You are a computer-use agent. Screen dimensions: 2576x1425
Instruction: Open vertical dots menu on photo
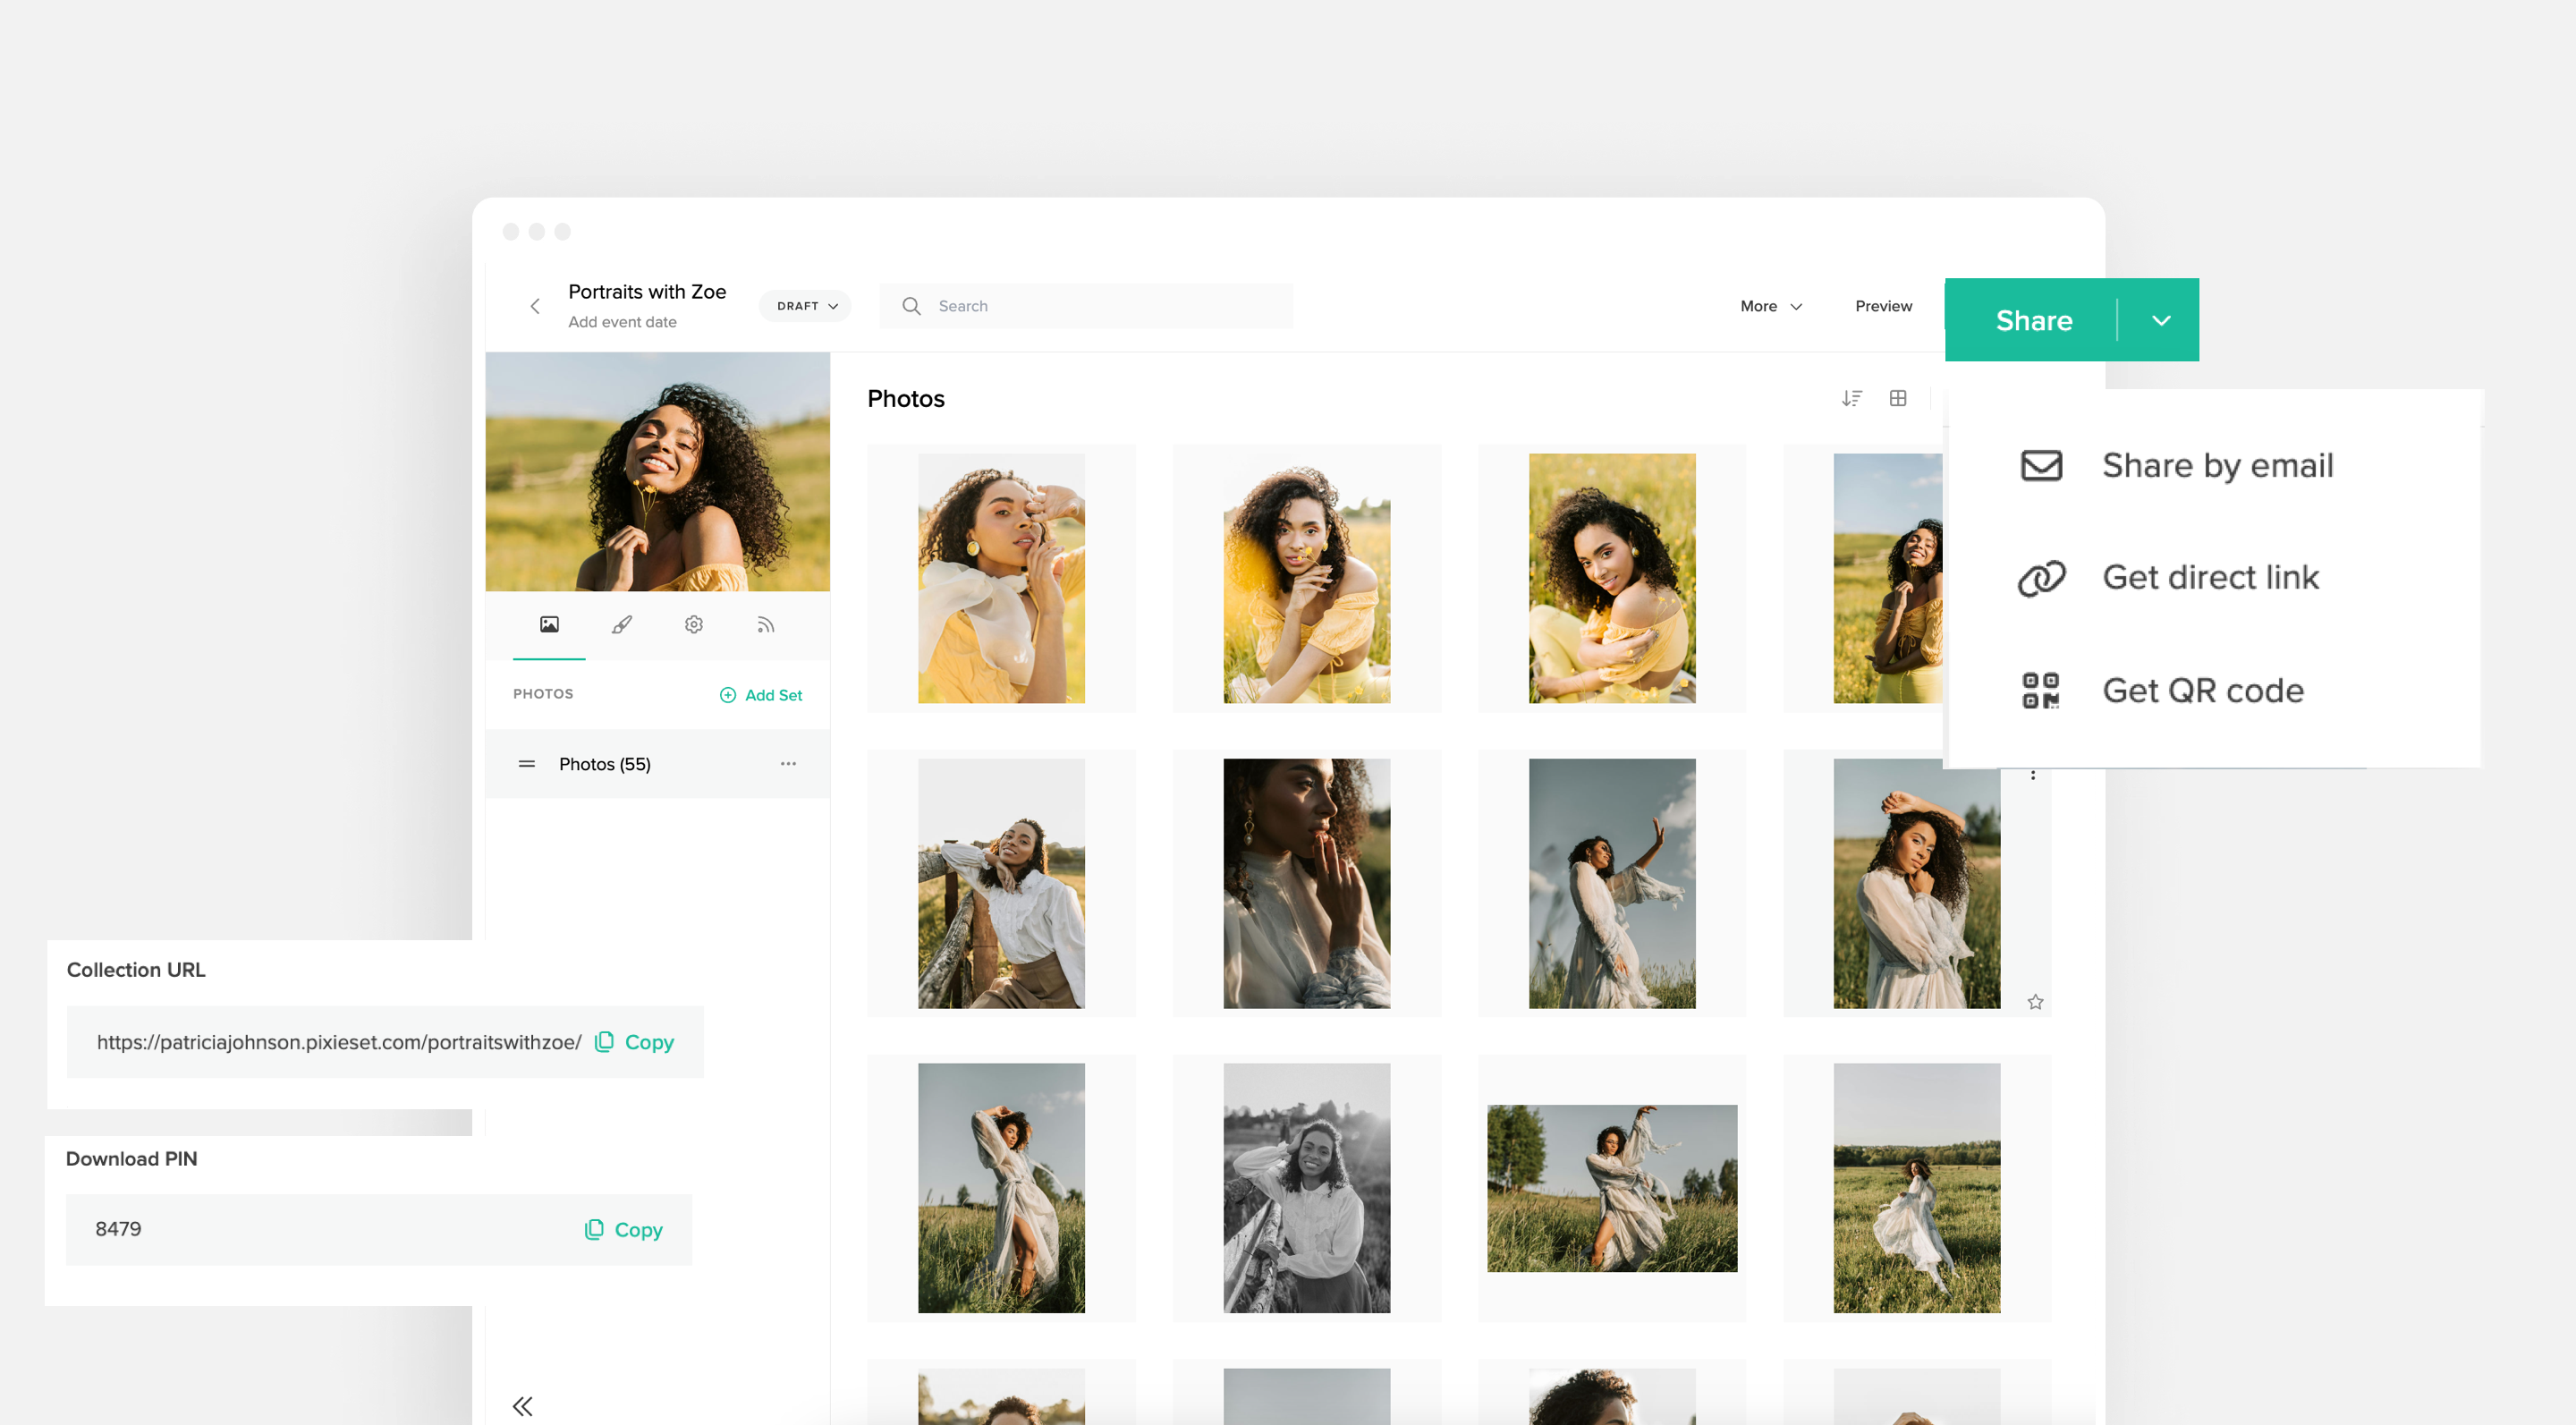coord(2033,774)
